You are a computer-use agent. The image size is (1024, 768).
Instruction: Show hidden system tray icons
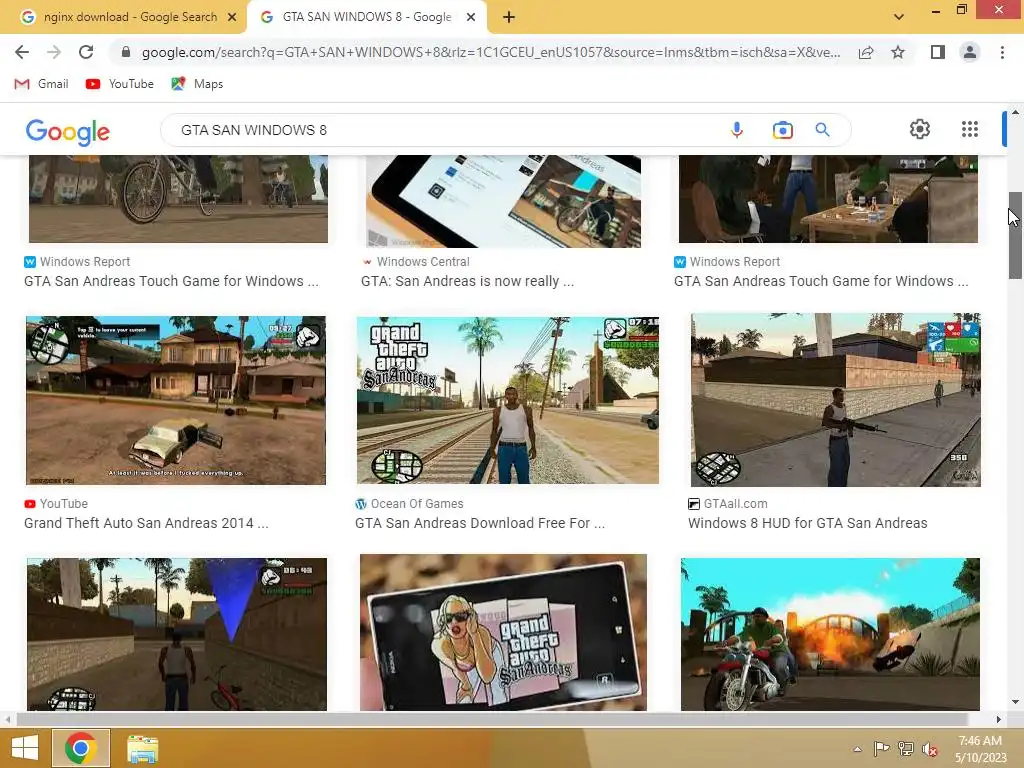click(857, 748)
